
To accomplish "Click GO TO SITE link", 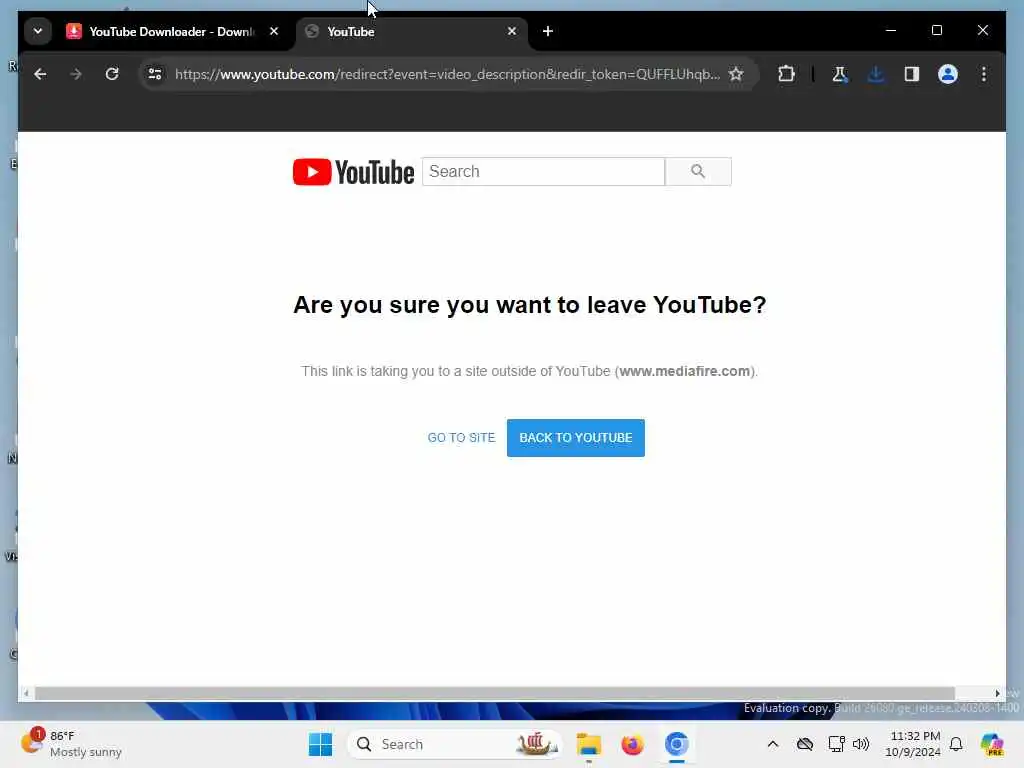I will tap(461, 438).
